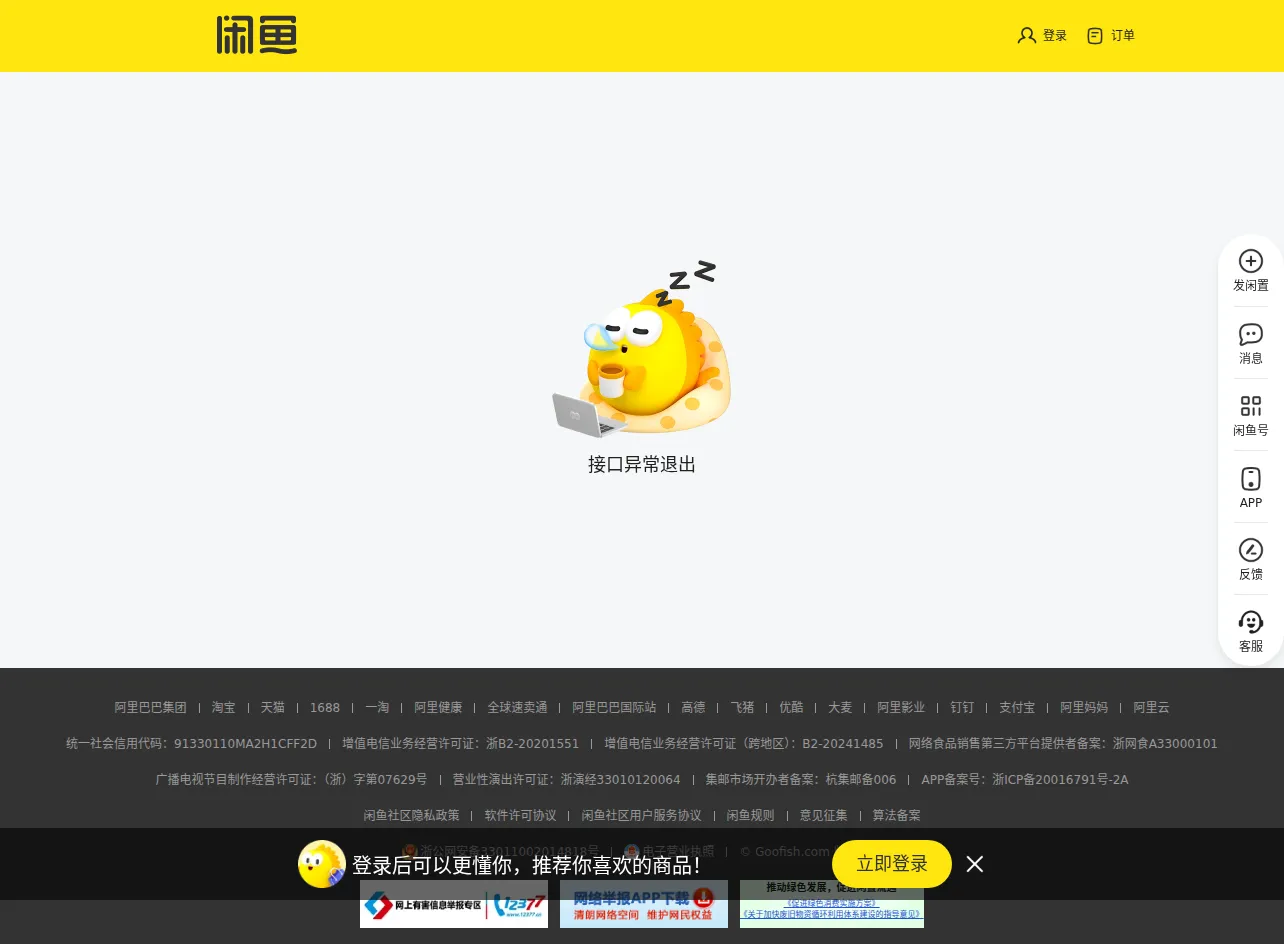Viewport: 1284px width, 944px height.
Task: Click the 闲鱼 logo in the header
Action: [x=257, y=35]
